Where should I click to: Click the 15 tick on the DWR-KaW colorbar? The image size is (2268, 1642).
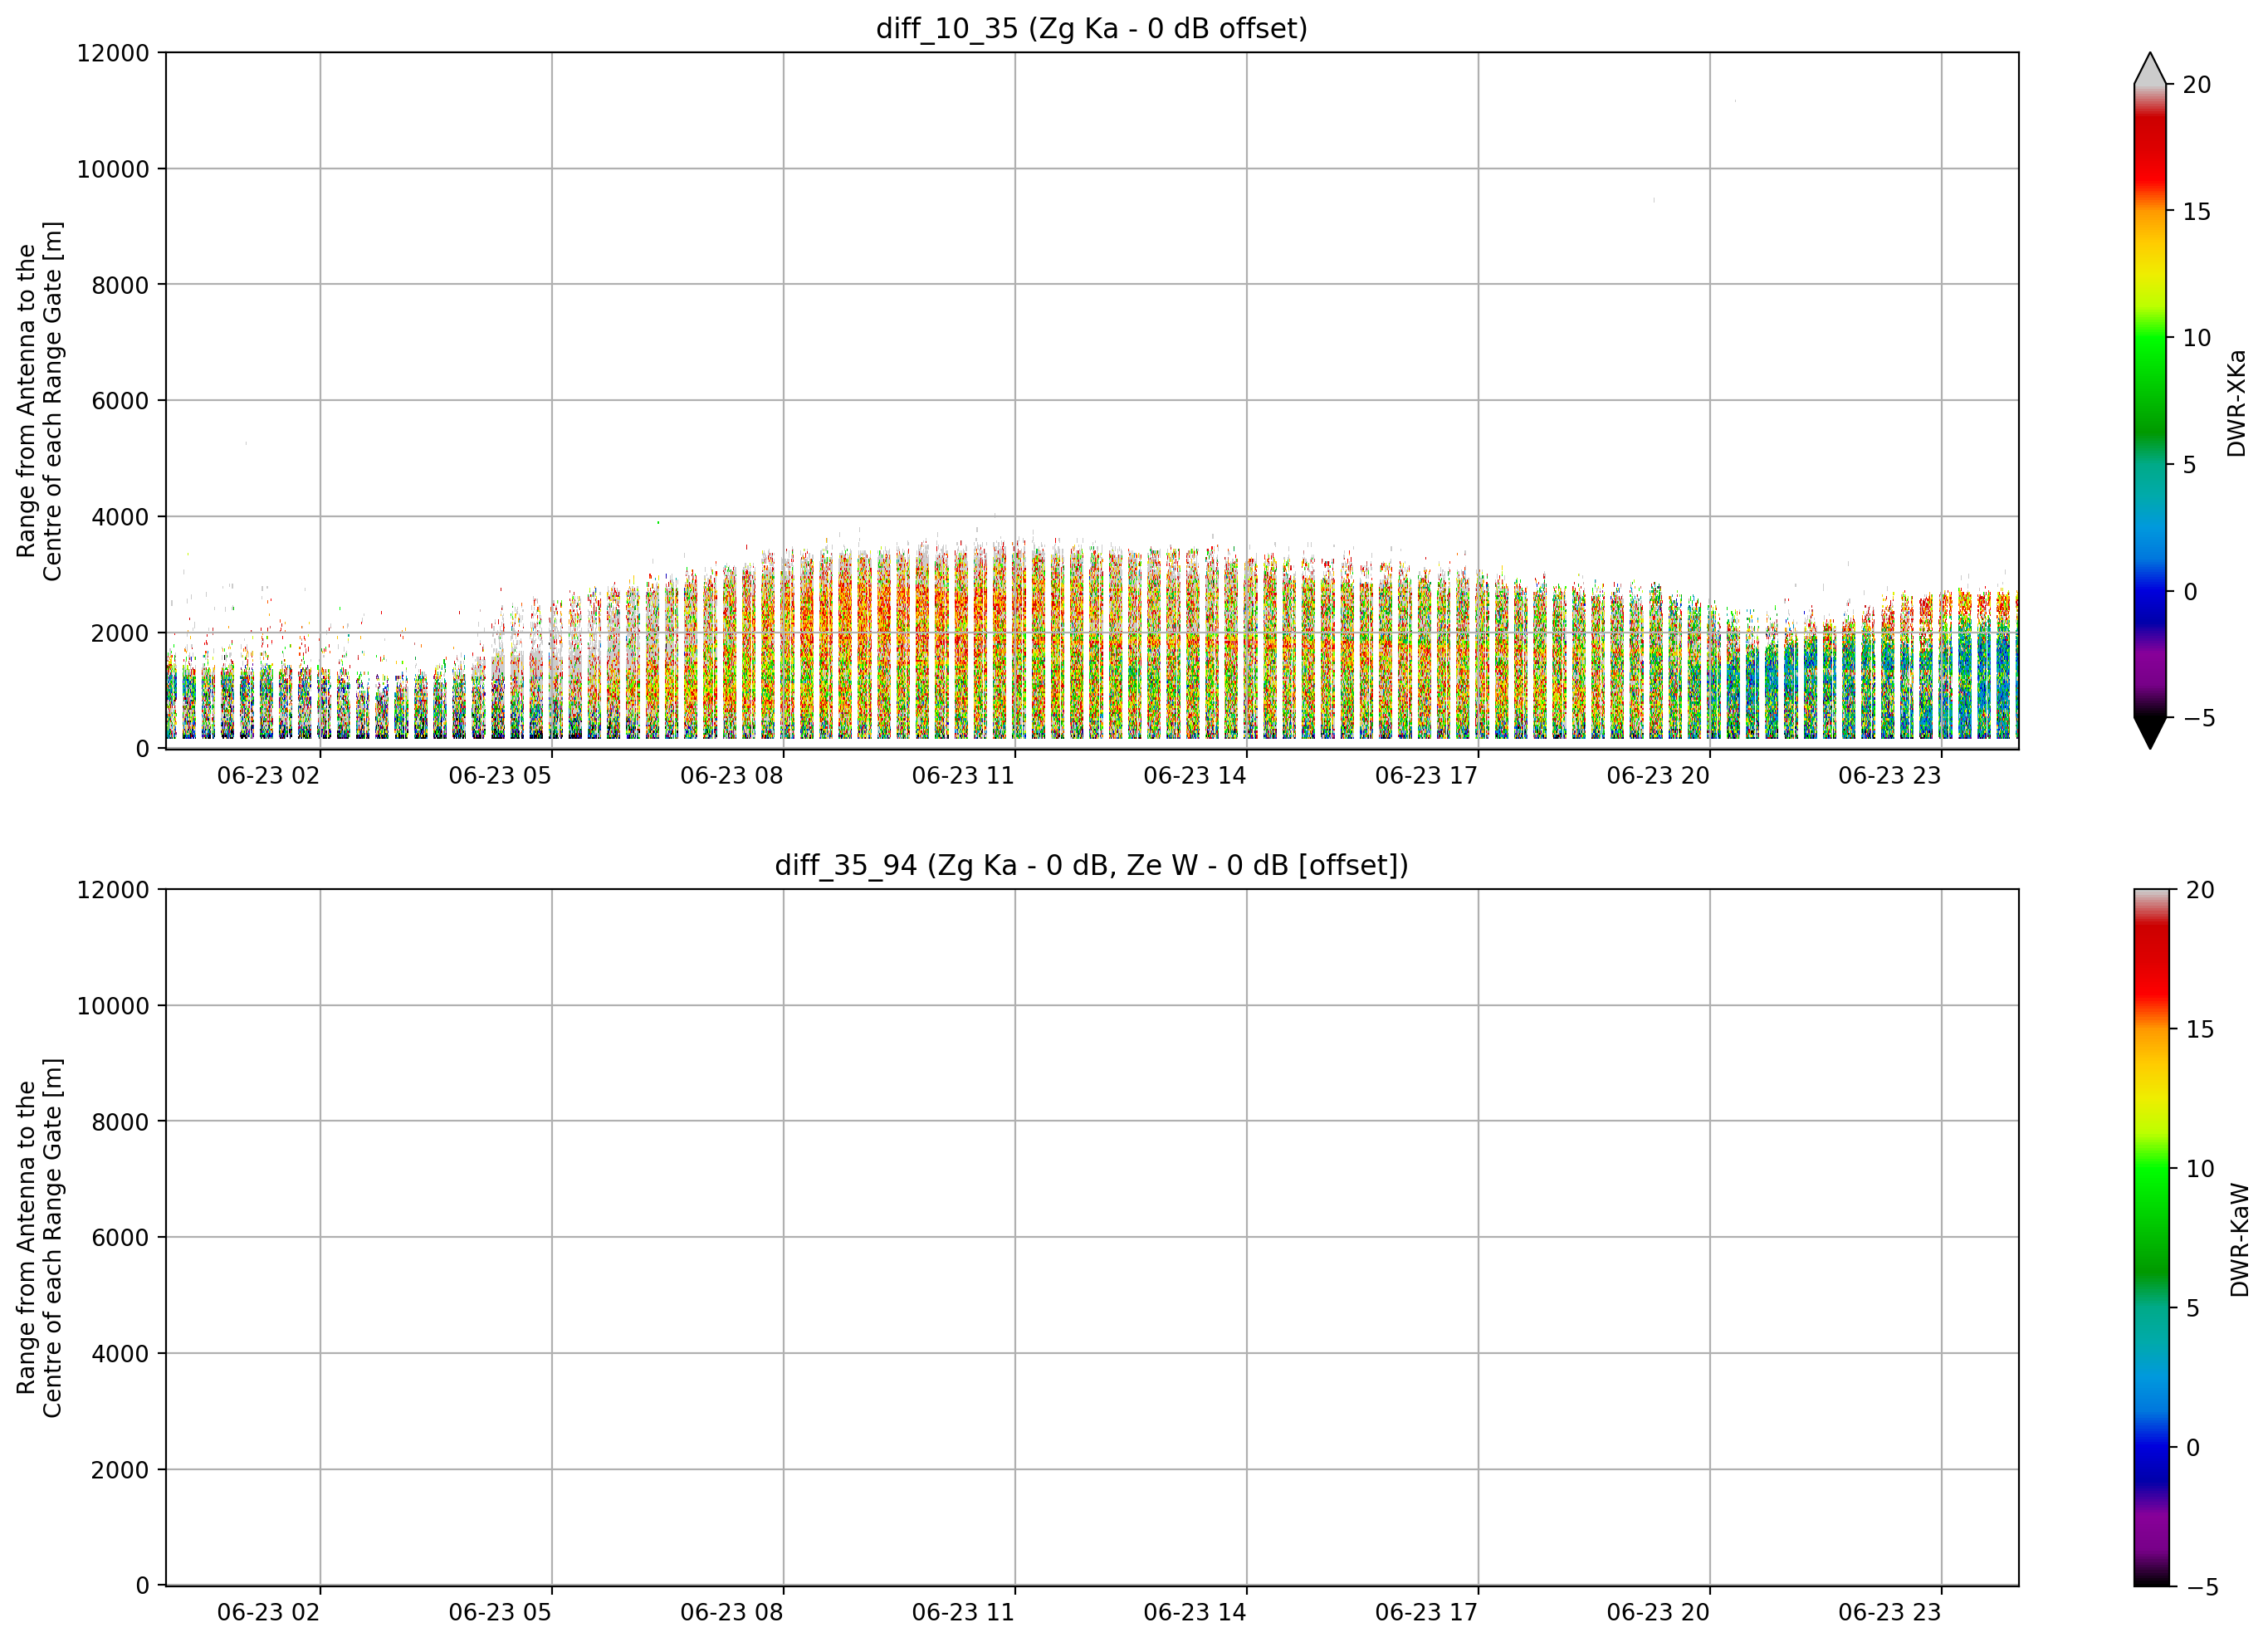(x=2200, y=1029)
